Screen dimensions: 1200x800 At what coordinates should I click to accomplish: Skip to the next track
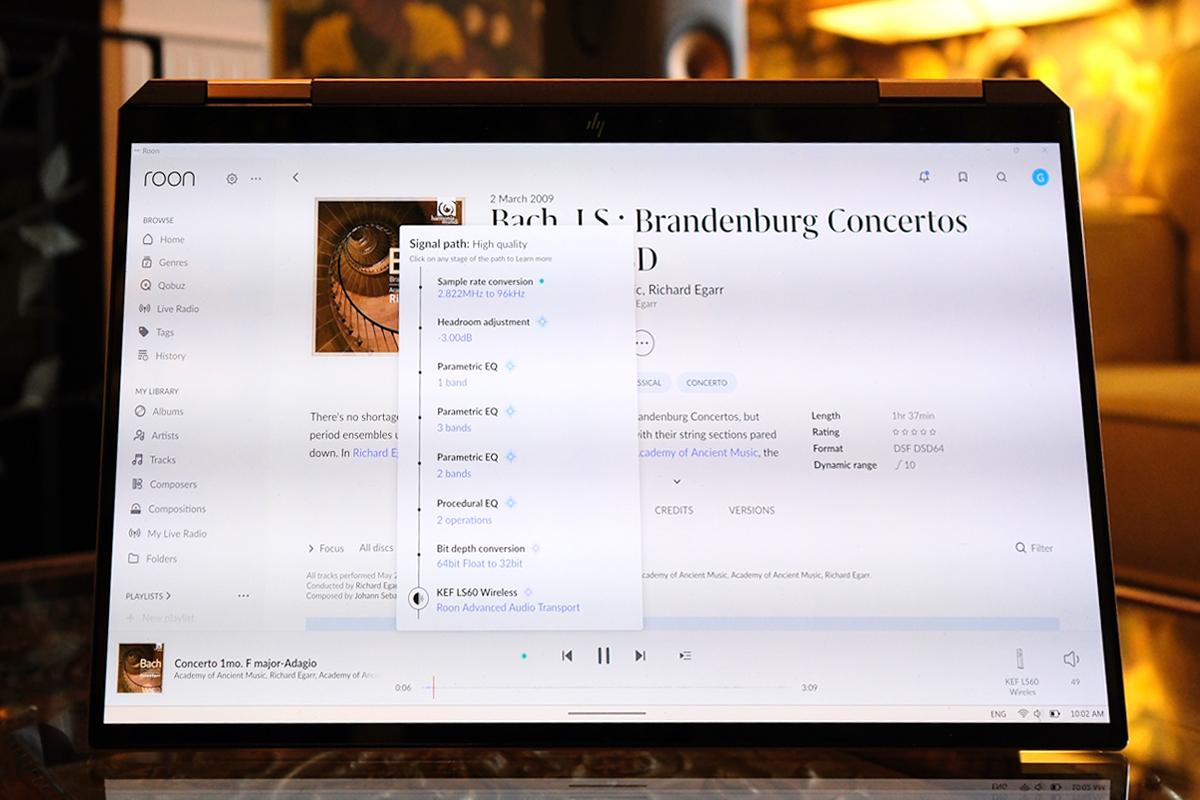640,656
